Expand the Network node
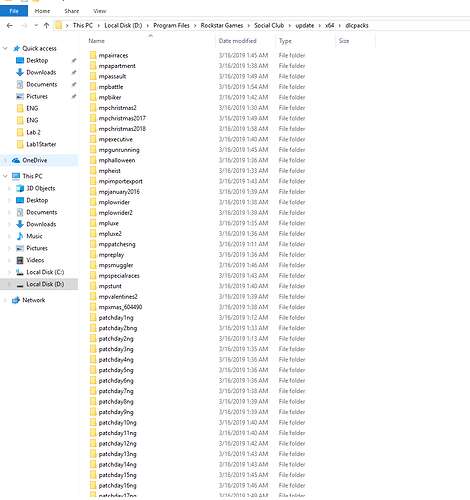This screenshot has width=470, height=500. pyautogui.click(x=5, y=300)
